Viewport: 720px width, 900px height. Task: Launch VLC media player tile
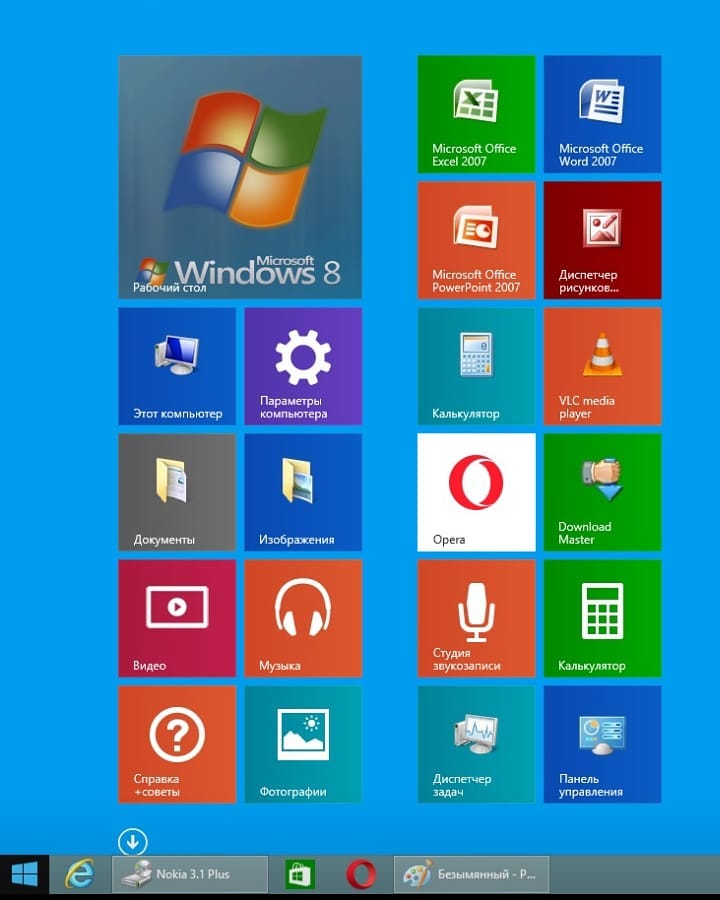coord(602,366)
